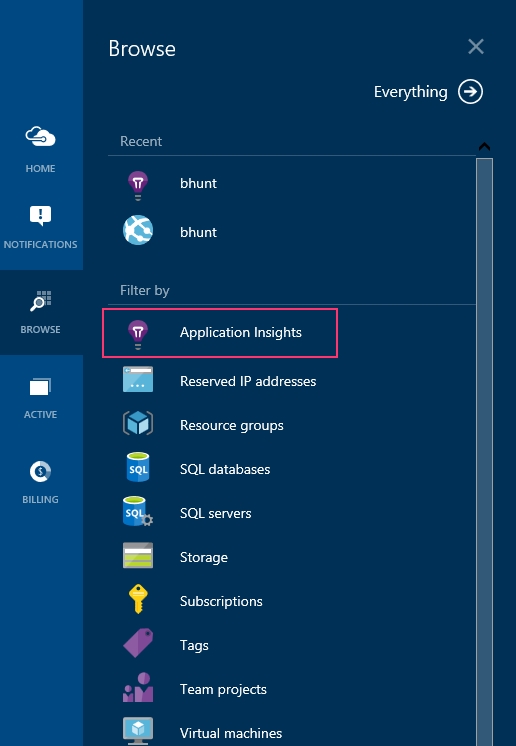
Task: Open recent website resource 'bhunt'
Action: [198, 232]
